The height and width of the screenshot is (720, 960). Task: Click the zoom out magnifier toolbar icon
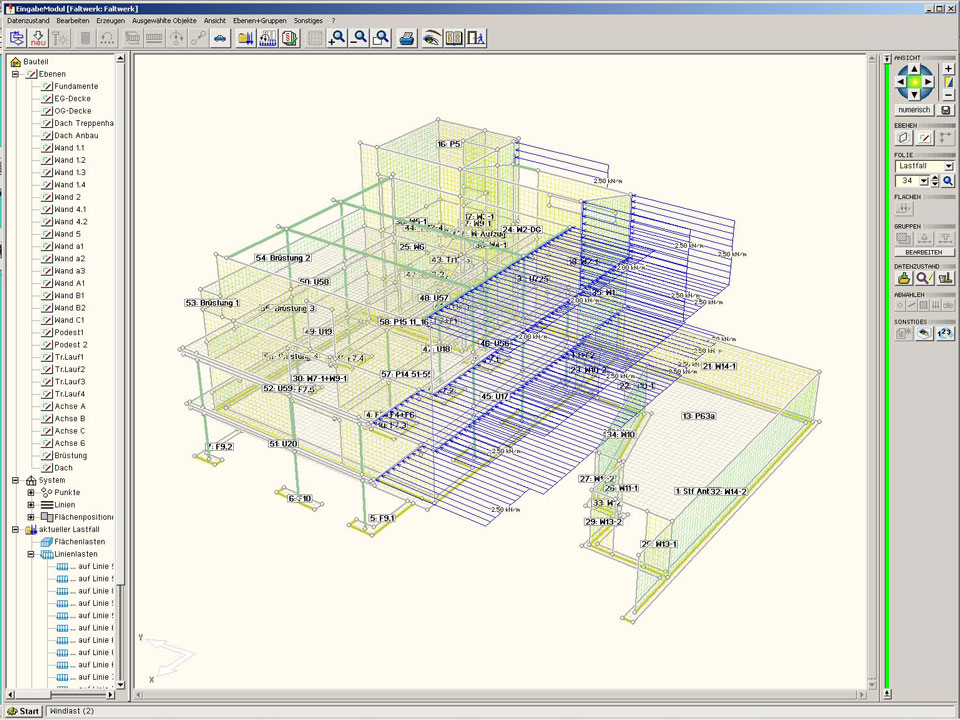tap(359, 38)
